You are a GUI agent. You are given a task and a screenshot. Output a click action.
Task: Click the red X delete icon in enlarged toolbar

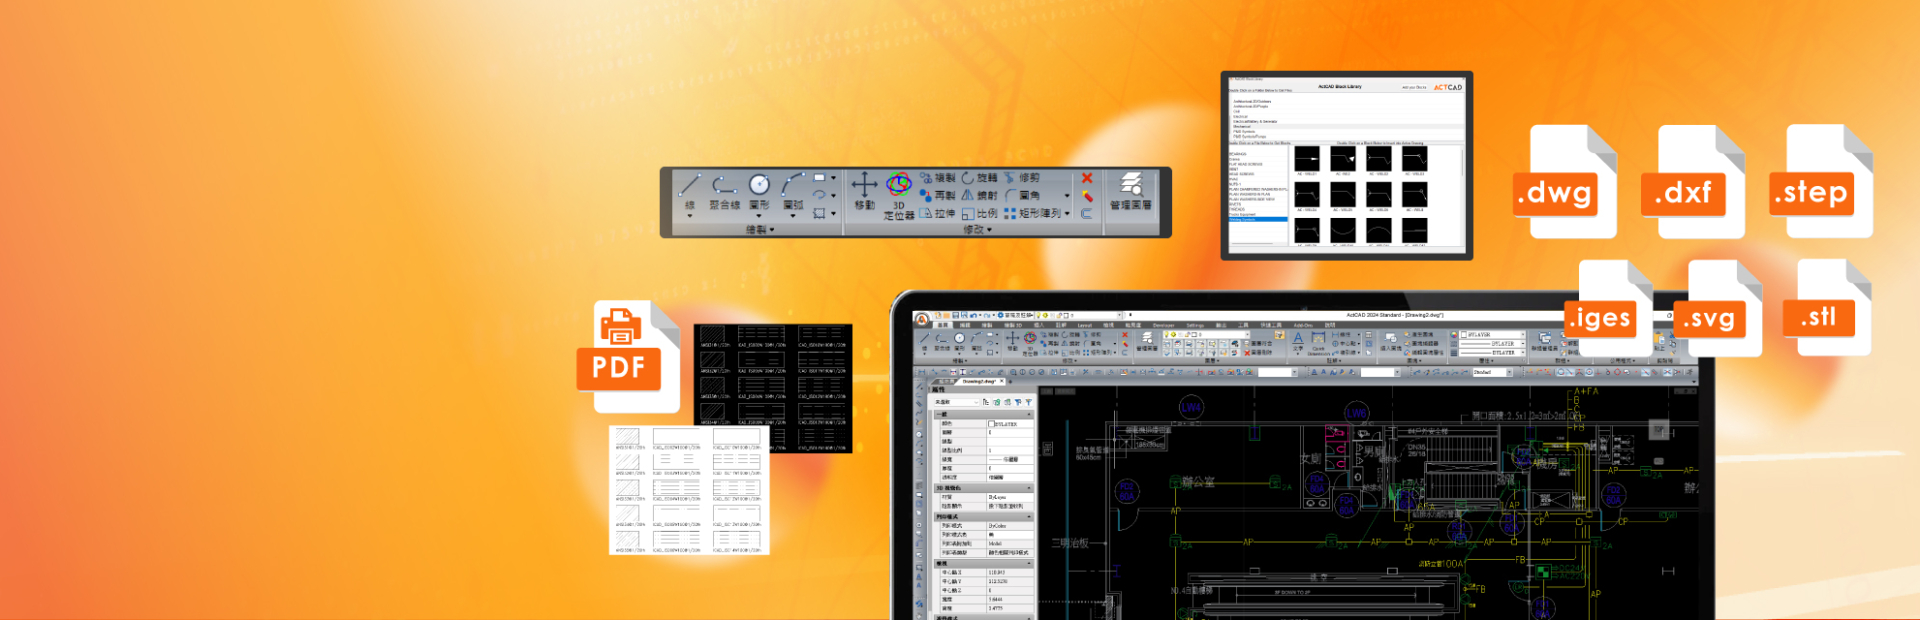pos(1087,178)
